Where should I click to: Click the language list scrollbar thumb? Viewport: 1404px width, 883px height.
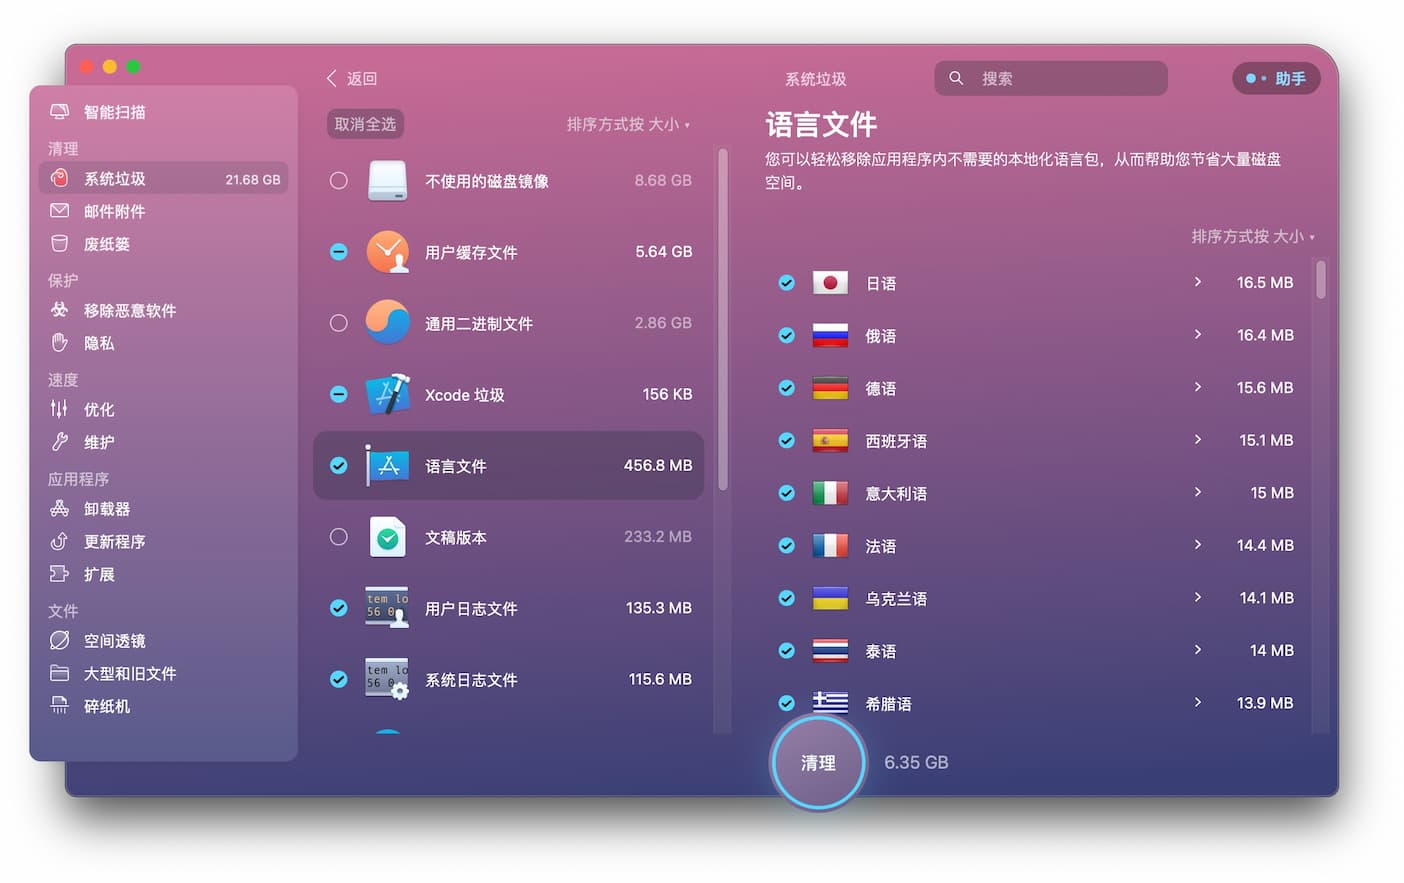click(1321, 280)
